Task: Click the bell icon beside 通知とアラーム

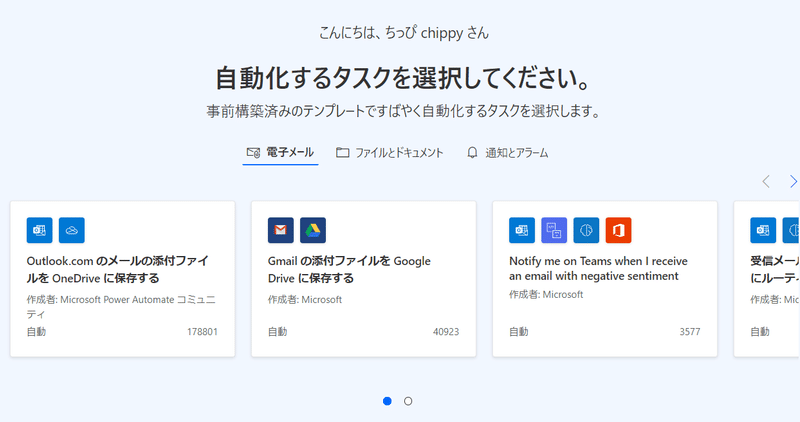Action: point(472,153)
